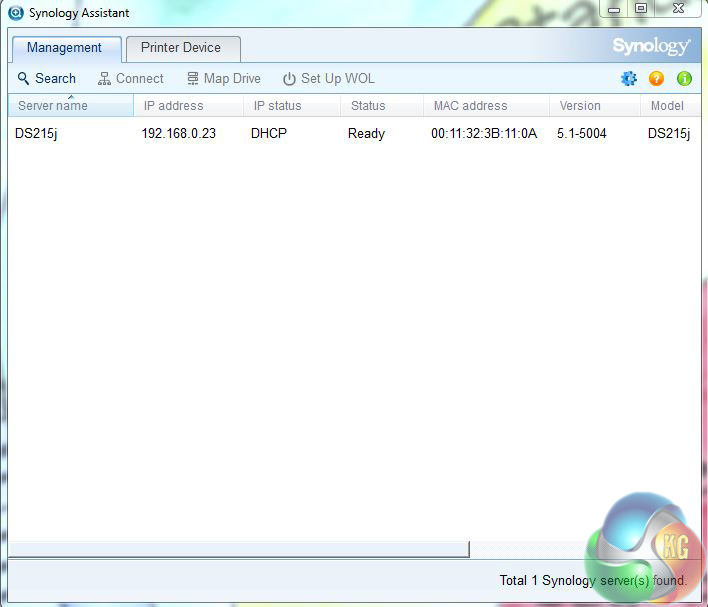Click the Synology Assistant title bar icon
Screen dimensions: 708x607
[x=16, y=13]
